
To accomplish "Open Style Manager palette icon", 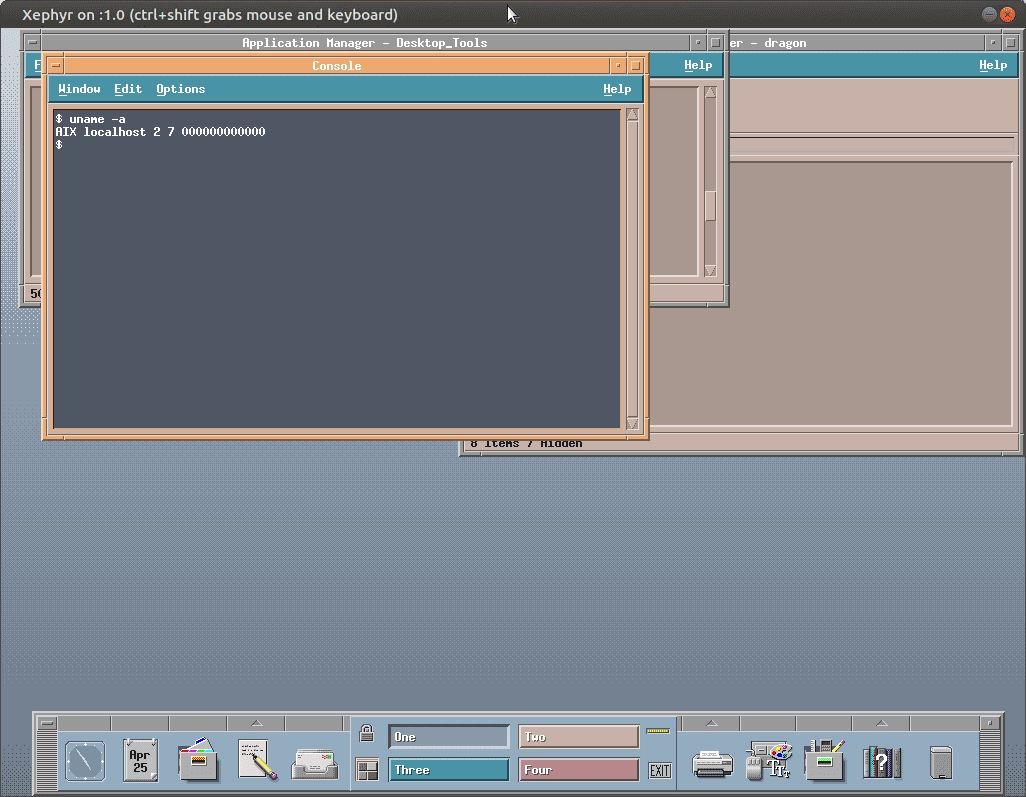I will [769, 760].
